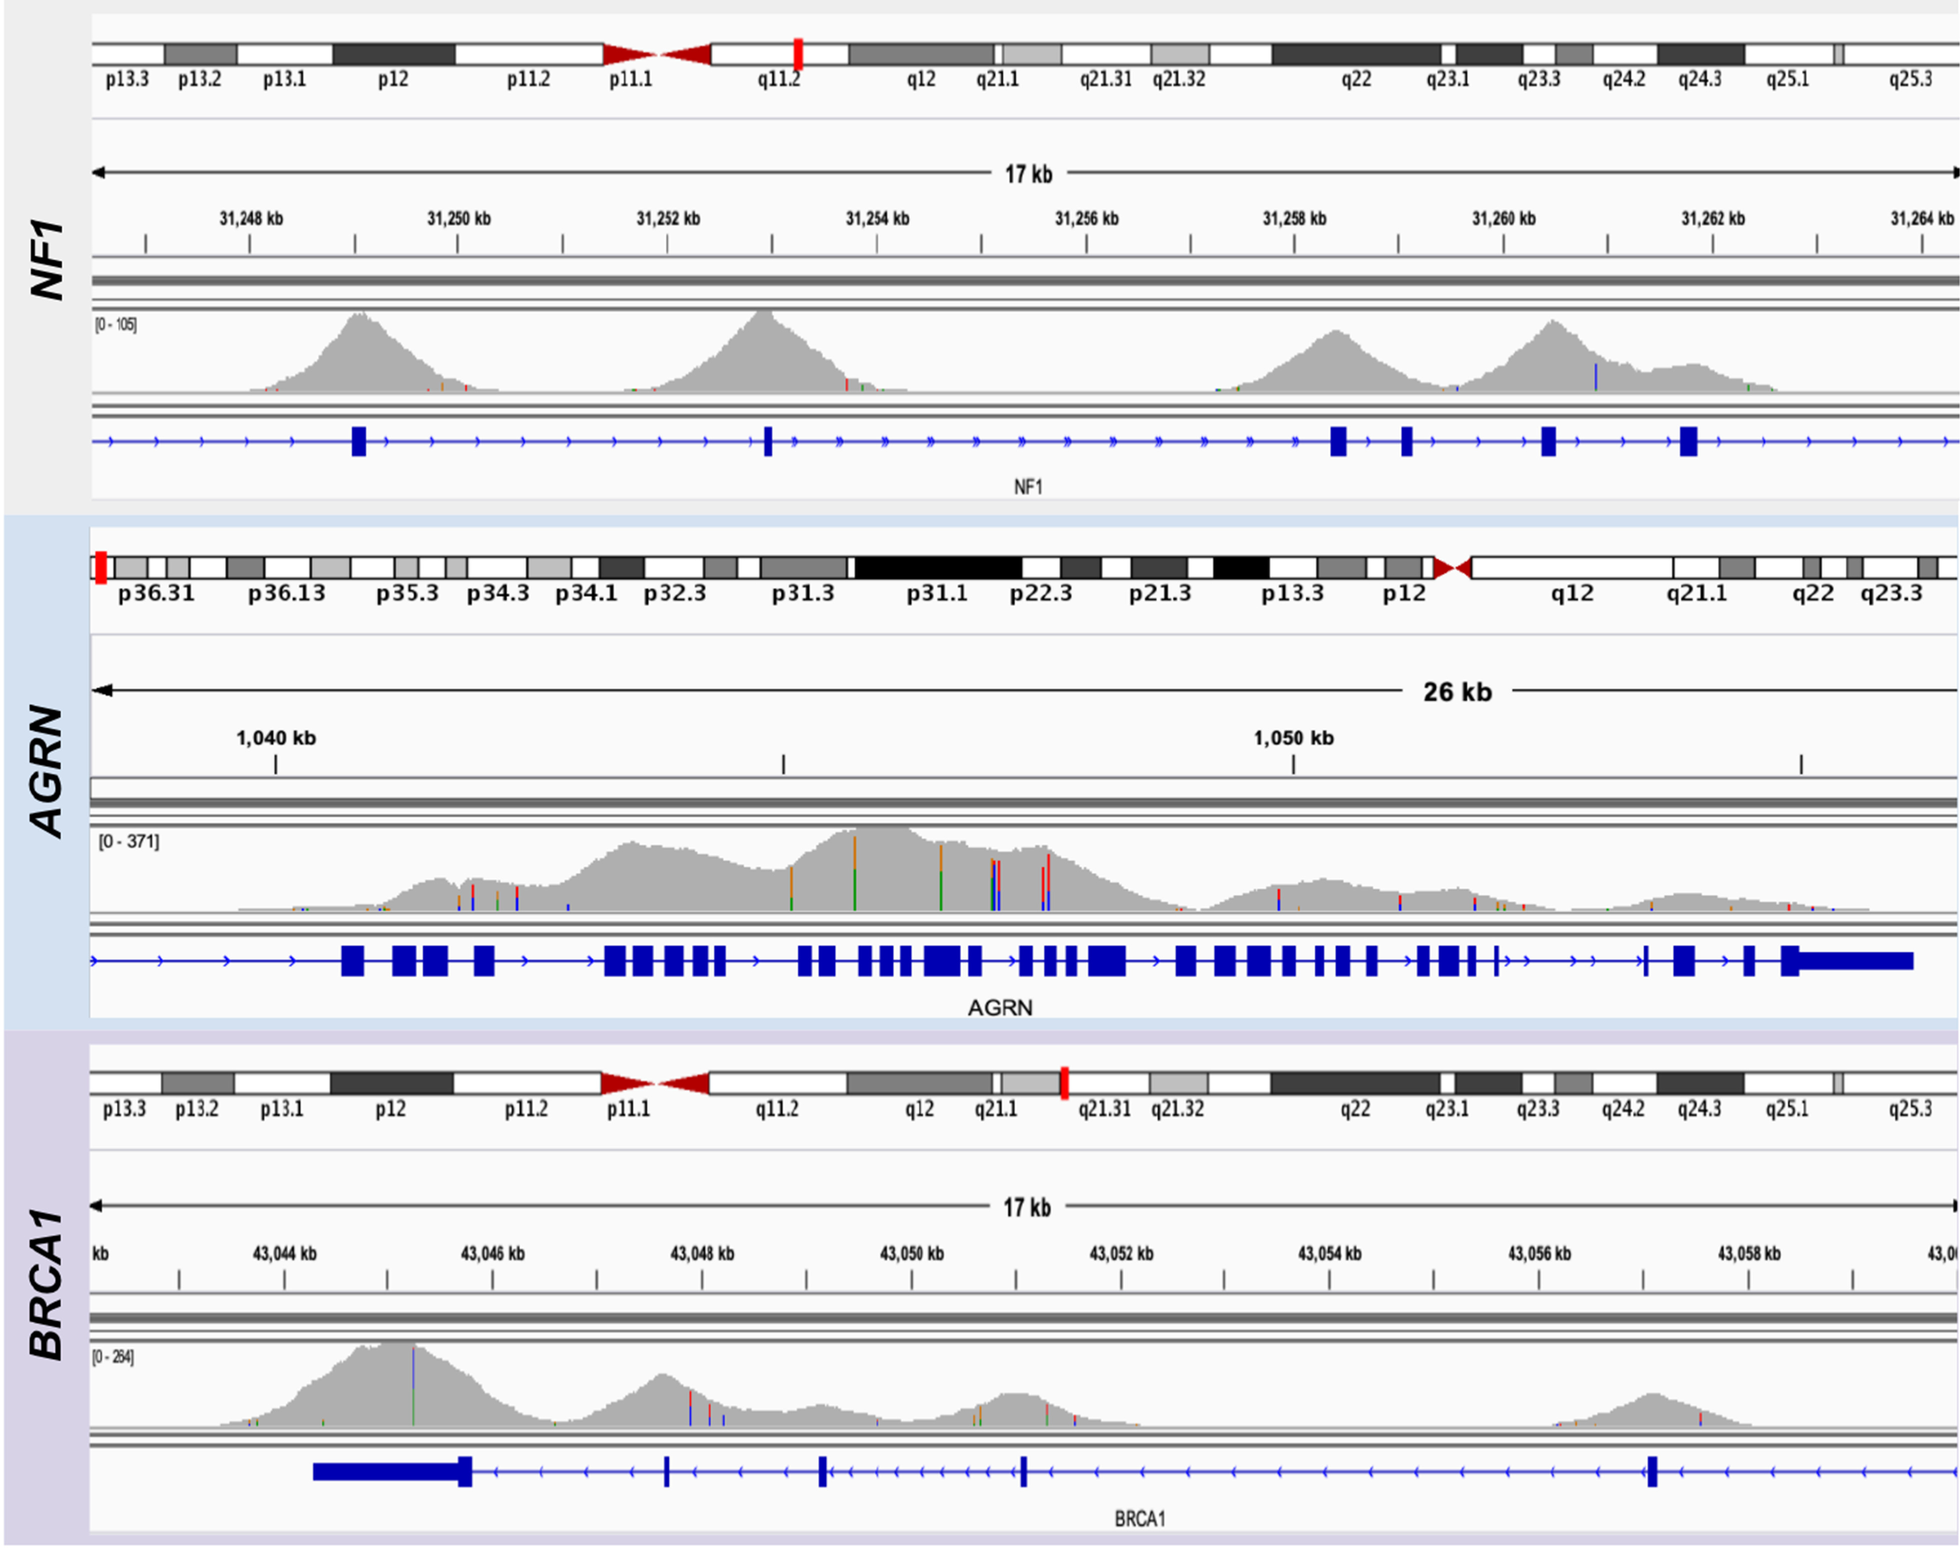Click the NF1 gene name below the track
Screen dimensions: 1960x1549
tap(1028, 487)
